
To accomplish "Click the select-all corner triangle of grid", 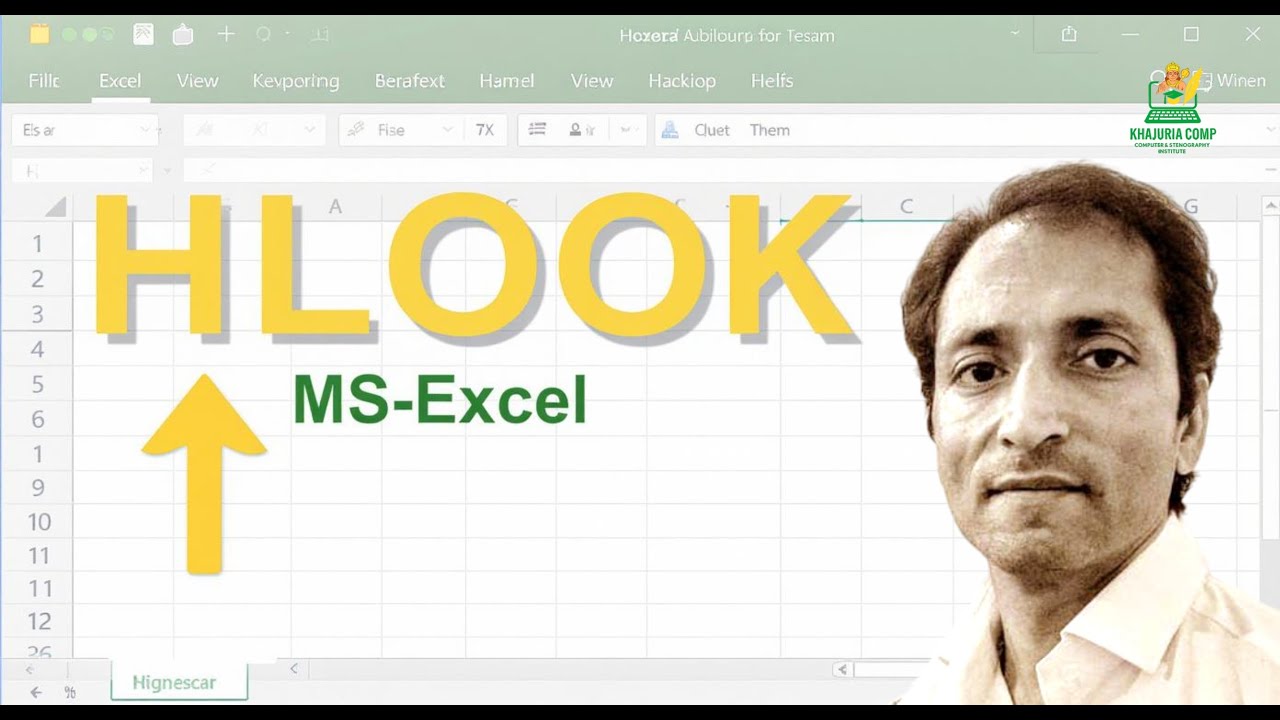I will 55,207.
